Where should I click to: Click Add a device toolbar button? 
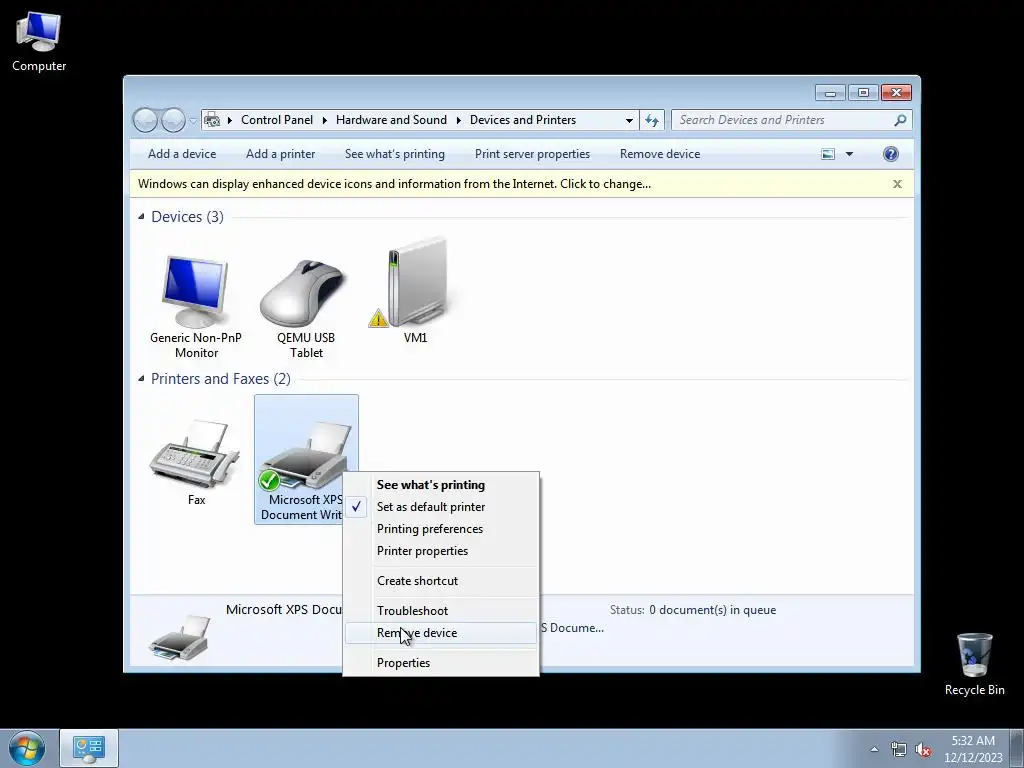point(182,154)
